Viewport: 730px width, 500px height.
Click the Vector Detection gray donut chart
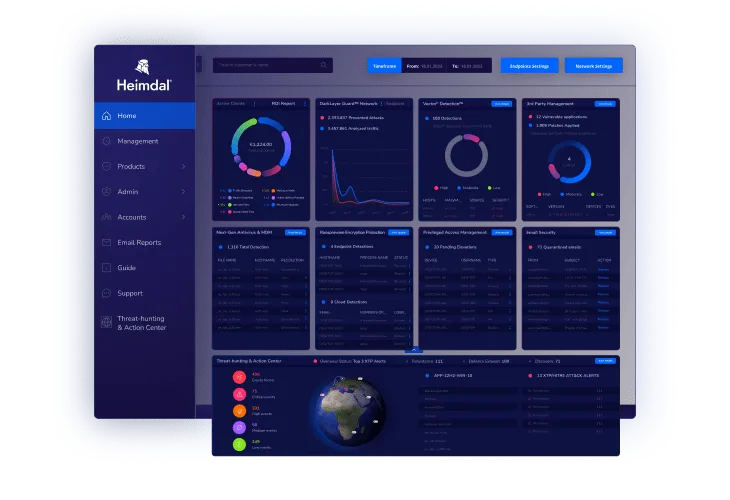(x=466, y=155)
